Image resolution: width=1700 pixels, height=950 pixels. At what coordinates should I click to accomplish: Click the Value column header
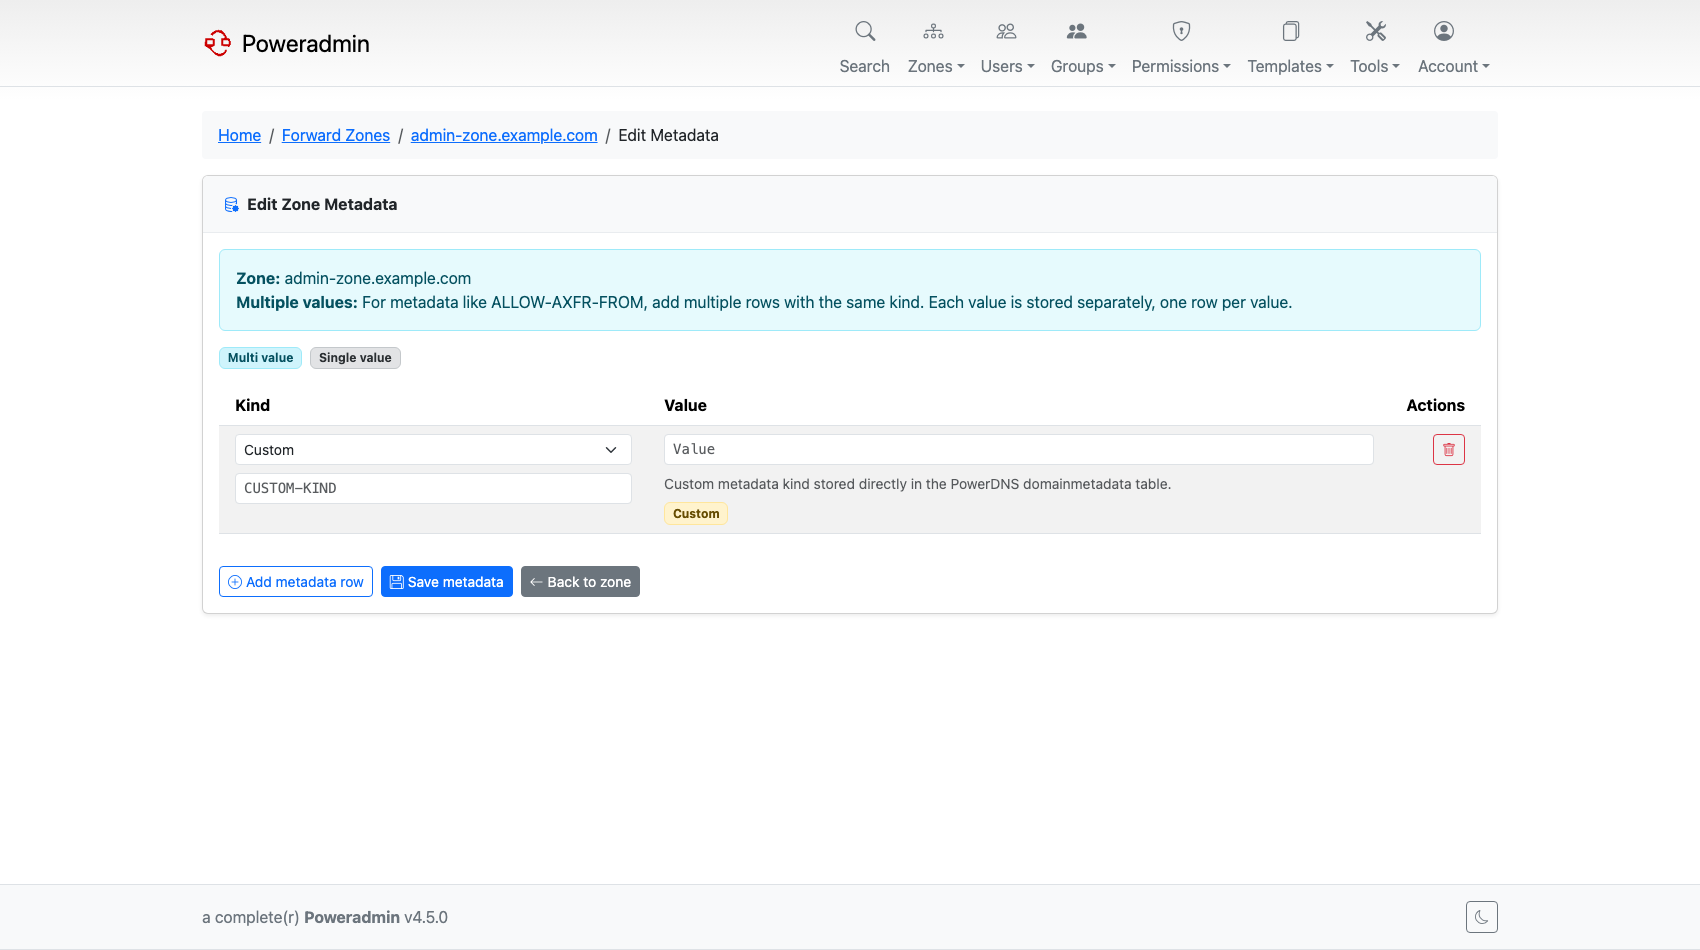point(685,405)
